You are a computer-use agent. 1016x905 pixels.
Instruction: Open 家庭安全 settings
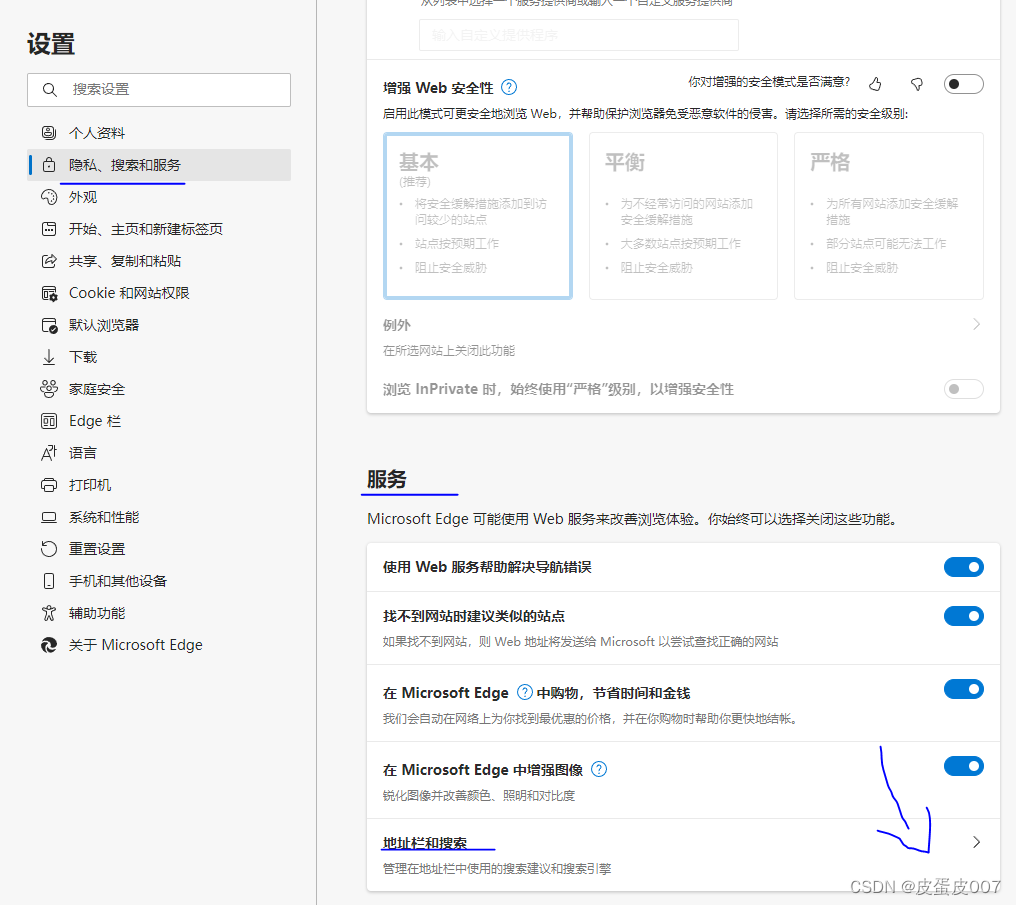click(159, 389)
